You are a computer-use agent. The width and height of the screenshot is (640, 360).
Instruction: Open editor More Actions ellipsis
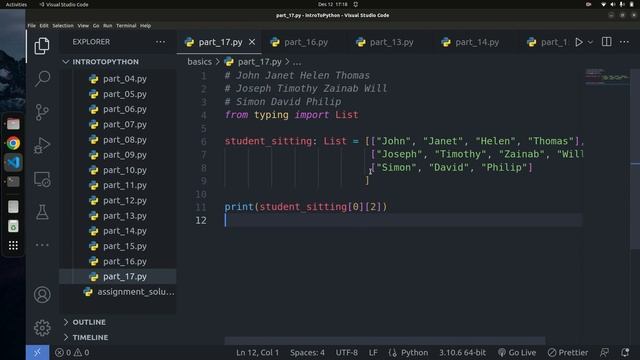coord(624,42)
